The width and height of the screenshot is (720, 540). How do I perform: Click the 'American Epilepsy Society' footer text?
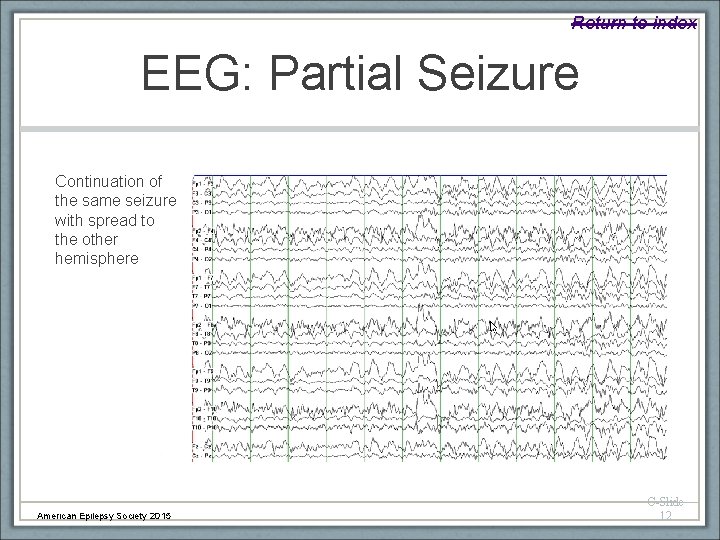pyautogui.click(x=104, y=516)
